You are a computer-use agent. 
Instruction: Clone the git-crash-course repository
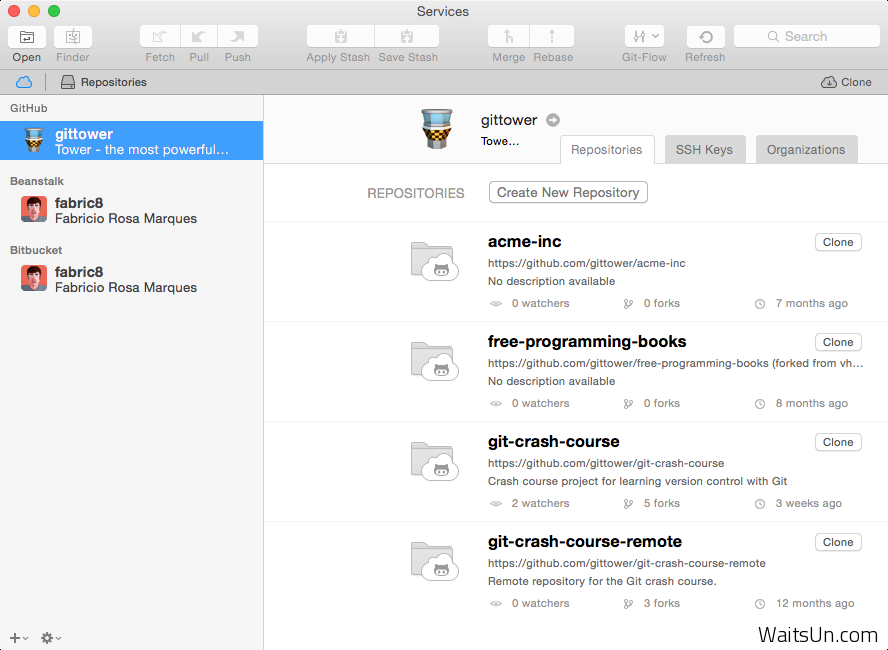(837, 442)
